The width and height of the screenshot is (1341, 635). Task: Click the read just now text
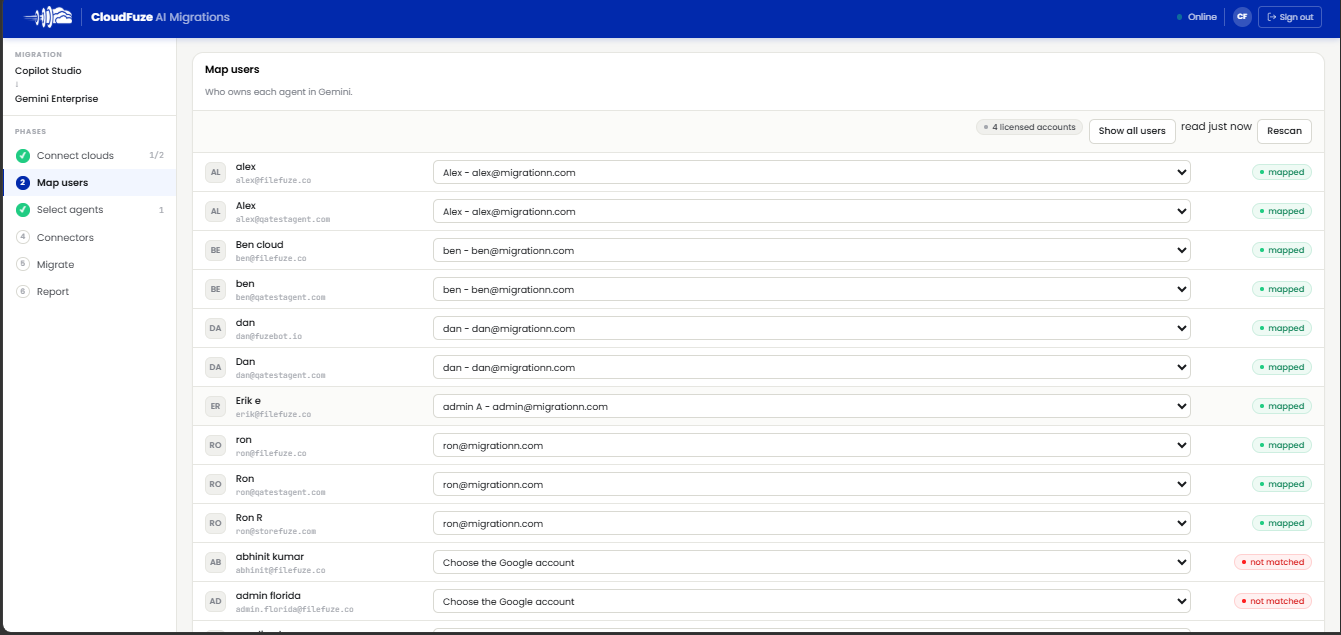pos(1216,127)
